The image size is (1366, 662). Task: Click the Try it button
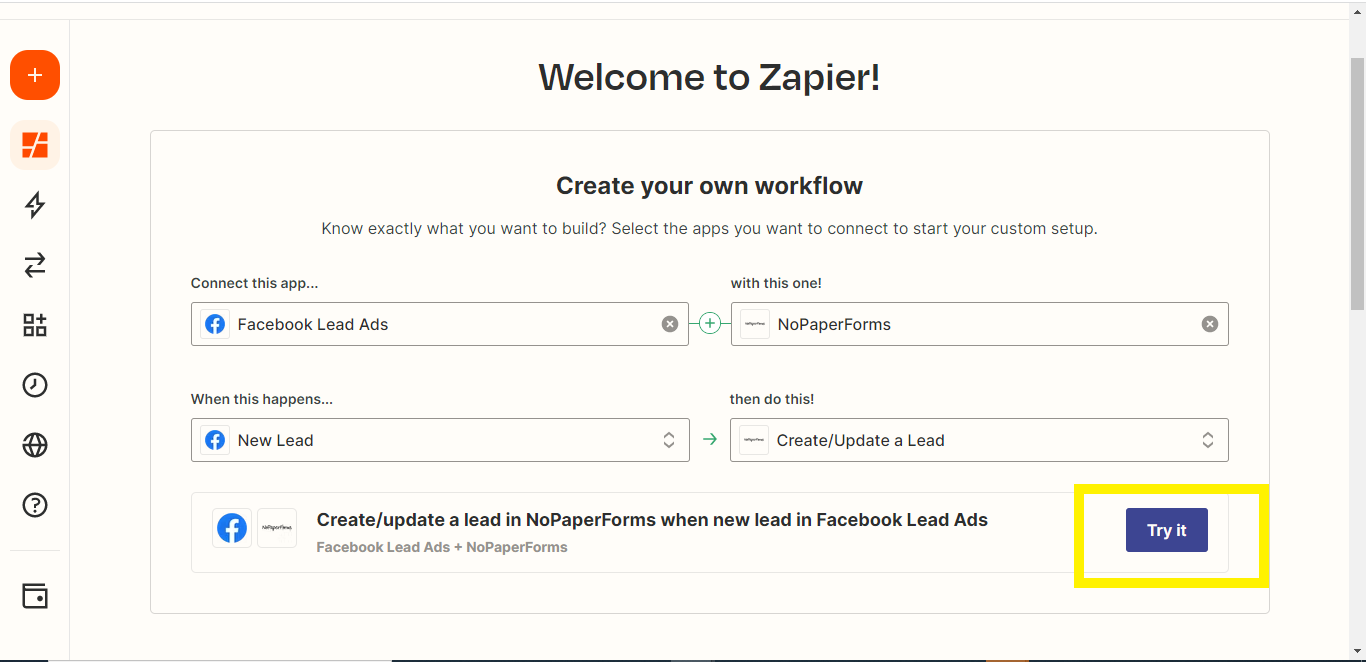[1167, 530]
